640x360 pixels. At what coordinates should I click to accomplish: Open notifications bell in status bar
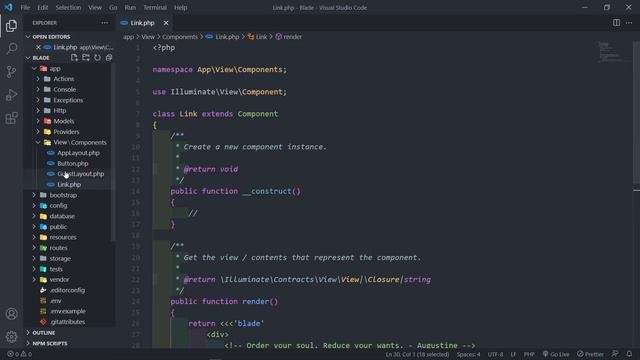[x=629, y=354]
